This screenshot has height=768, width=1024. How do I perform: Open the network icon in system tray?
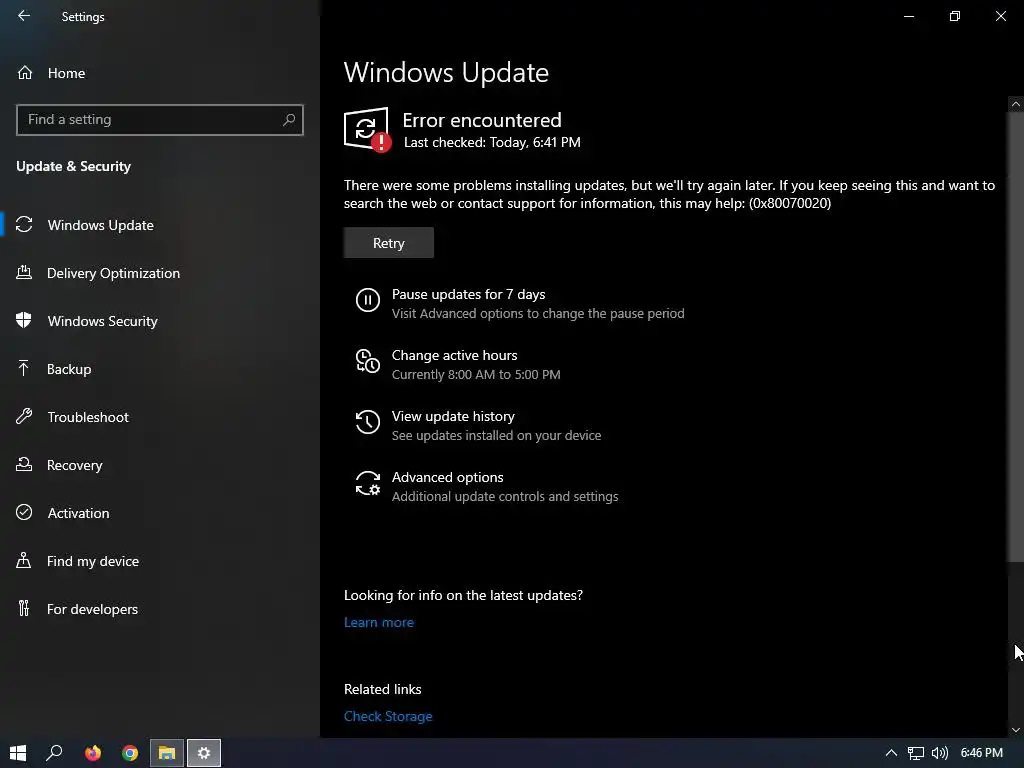coord(916,754)
